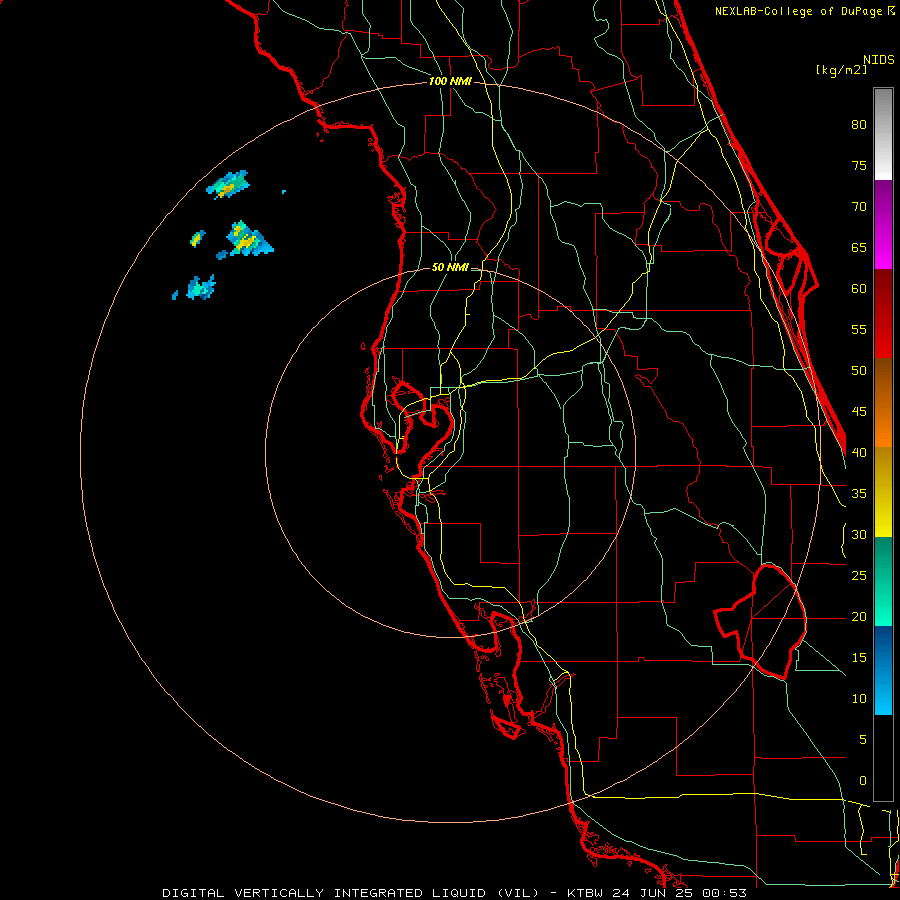The image size is (900, 900).
Task: Click the southernmost blue-green radar echo
Action: click(201, 288)
